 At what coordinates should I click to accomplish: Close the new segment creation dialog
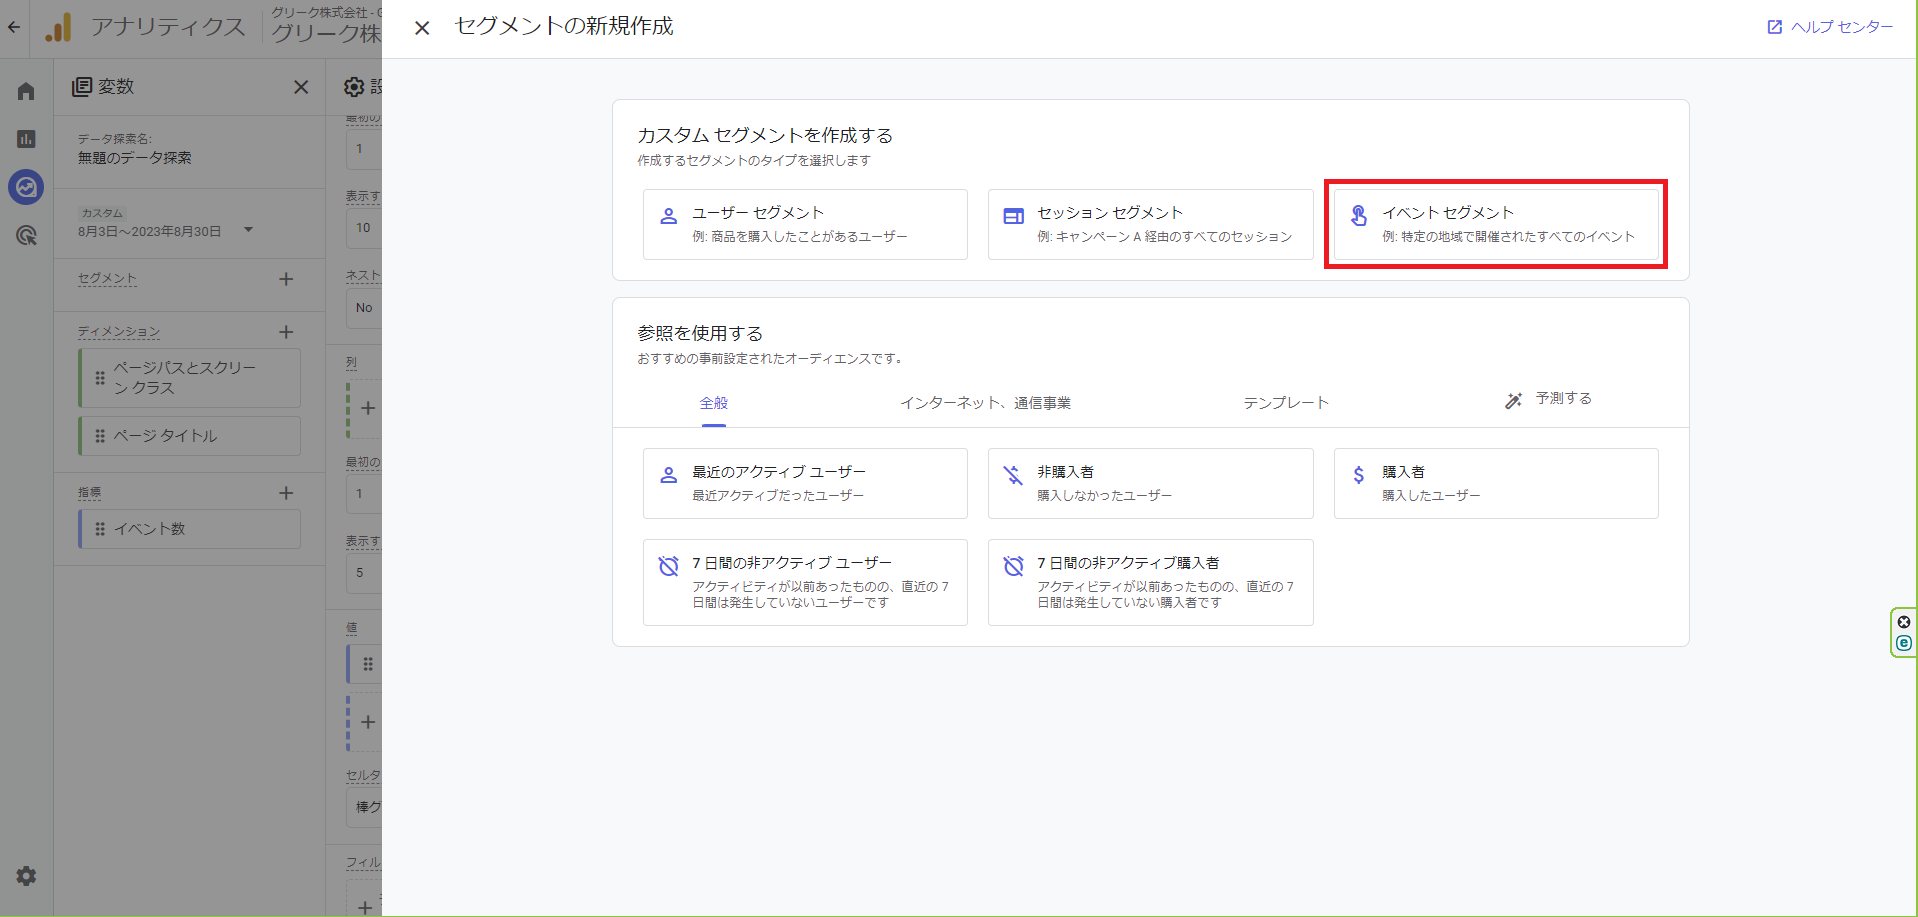[422, 28]
